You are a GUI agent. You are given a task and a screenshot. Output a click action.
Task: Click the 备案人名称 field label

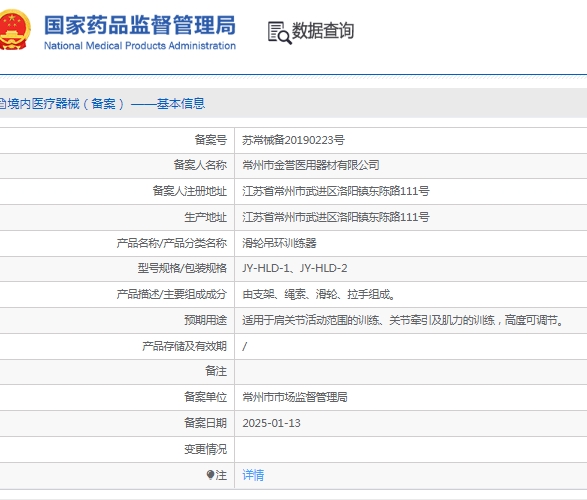(x=200, y=165)
